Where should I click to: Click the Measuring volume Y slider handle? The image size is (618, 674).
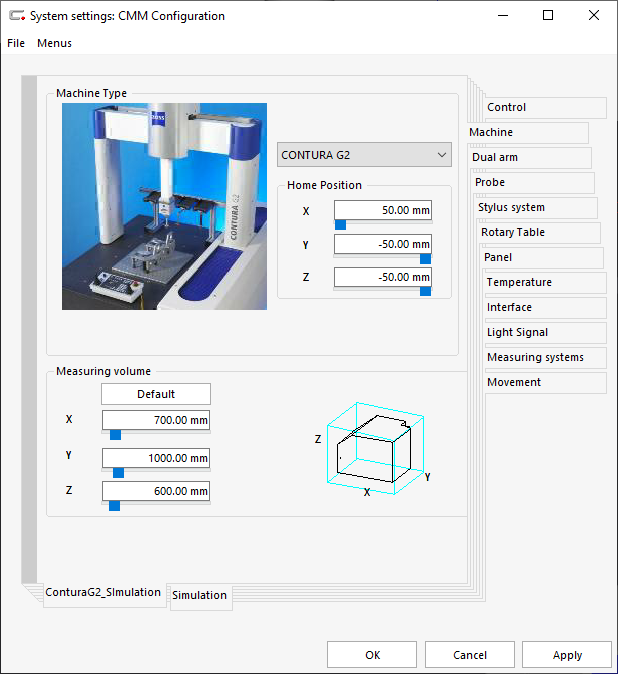118,473
